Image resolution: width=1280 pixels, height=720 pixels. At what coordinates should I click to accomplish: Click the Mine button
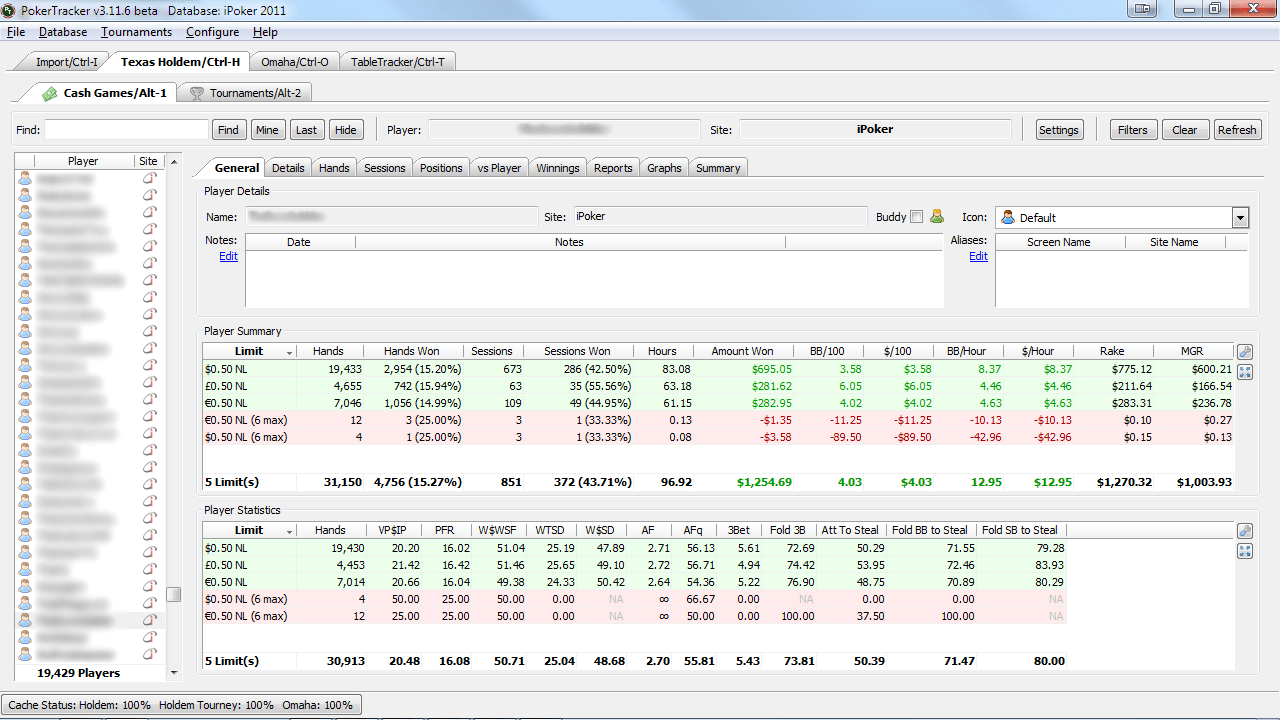(267, 130)
